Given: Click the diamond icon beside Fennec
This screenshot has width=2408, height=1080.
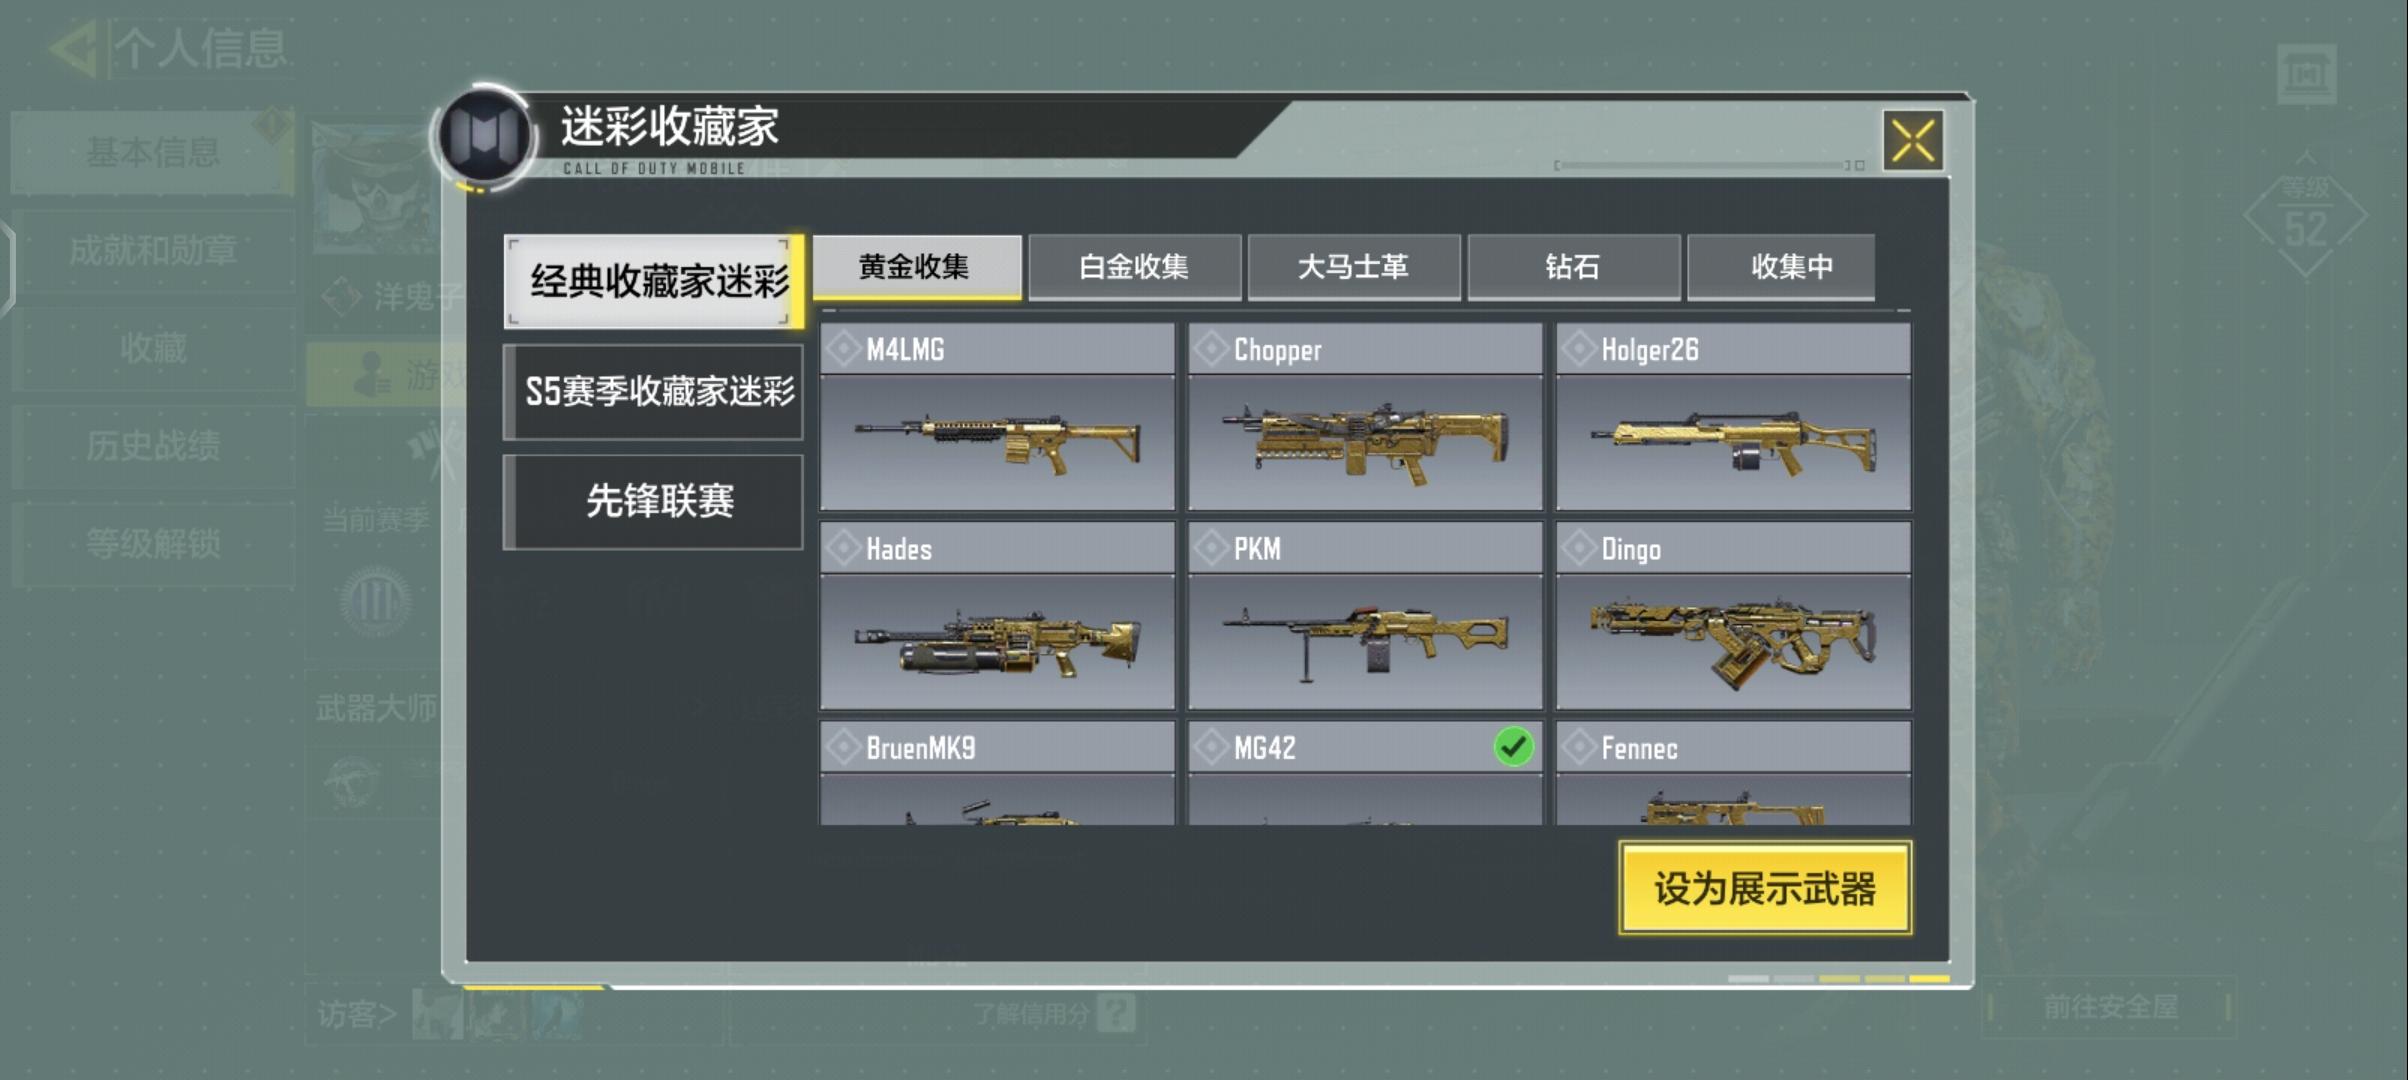Looking at the screenshot, I should coord(1579,747).
